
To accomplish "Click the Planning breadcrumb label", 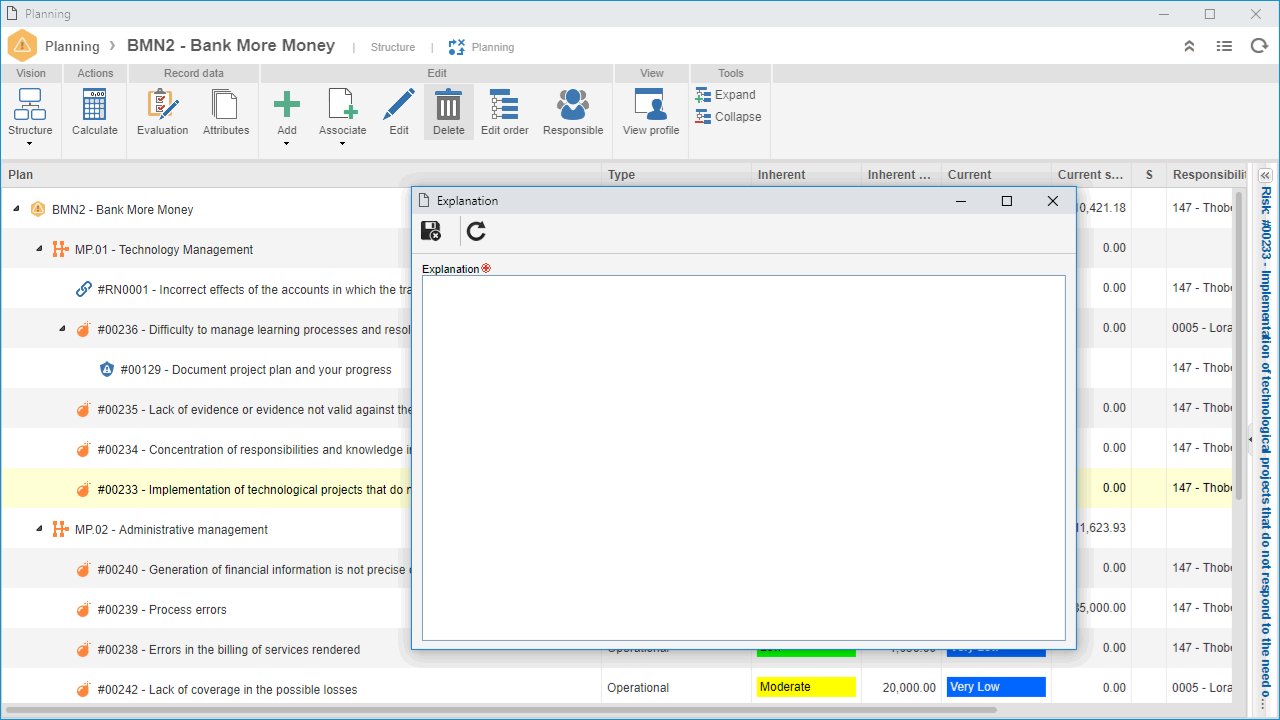I will pyautogui.click(x=493, y=47).
